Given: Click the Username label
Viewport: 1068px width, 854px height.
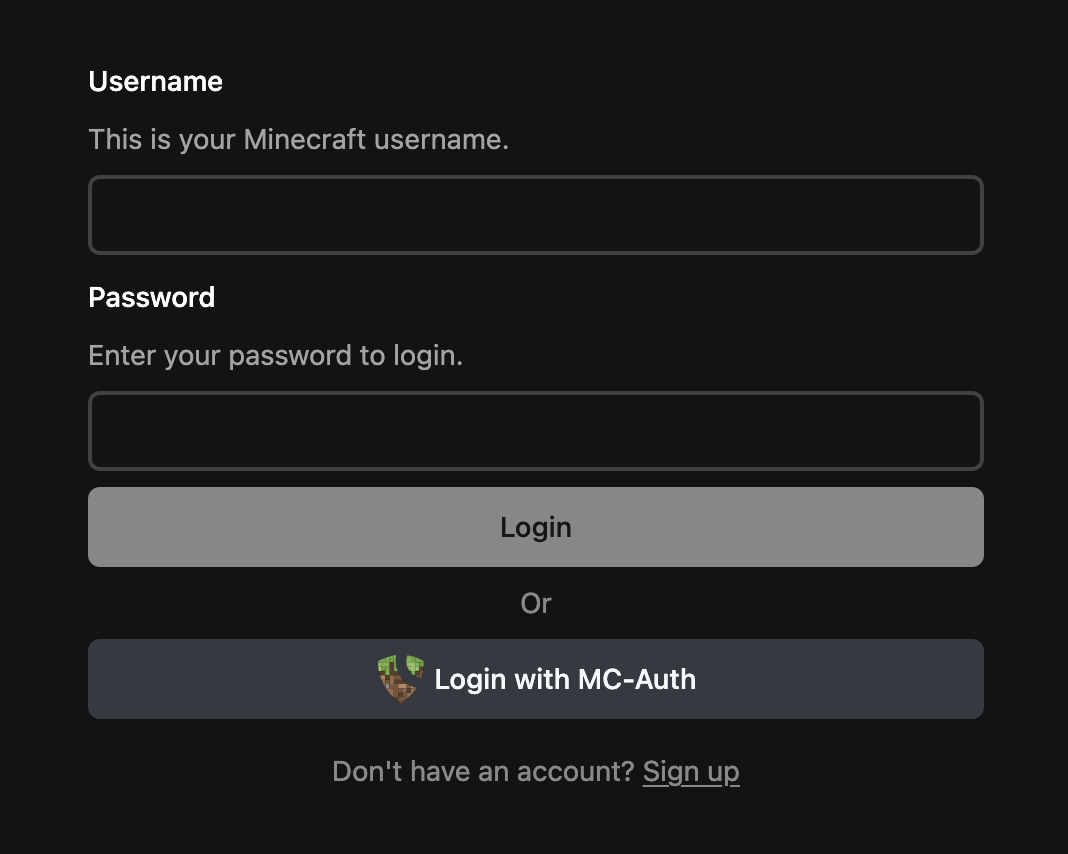Looking at the screenshot, I should coord(155,82).
